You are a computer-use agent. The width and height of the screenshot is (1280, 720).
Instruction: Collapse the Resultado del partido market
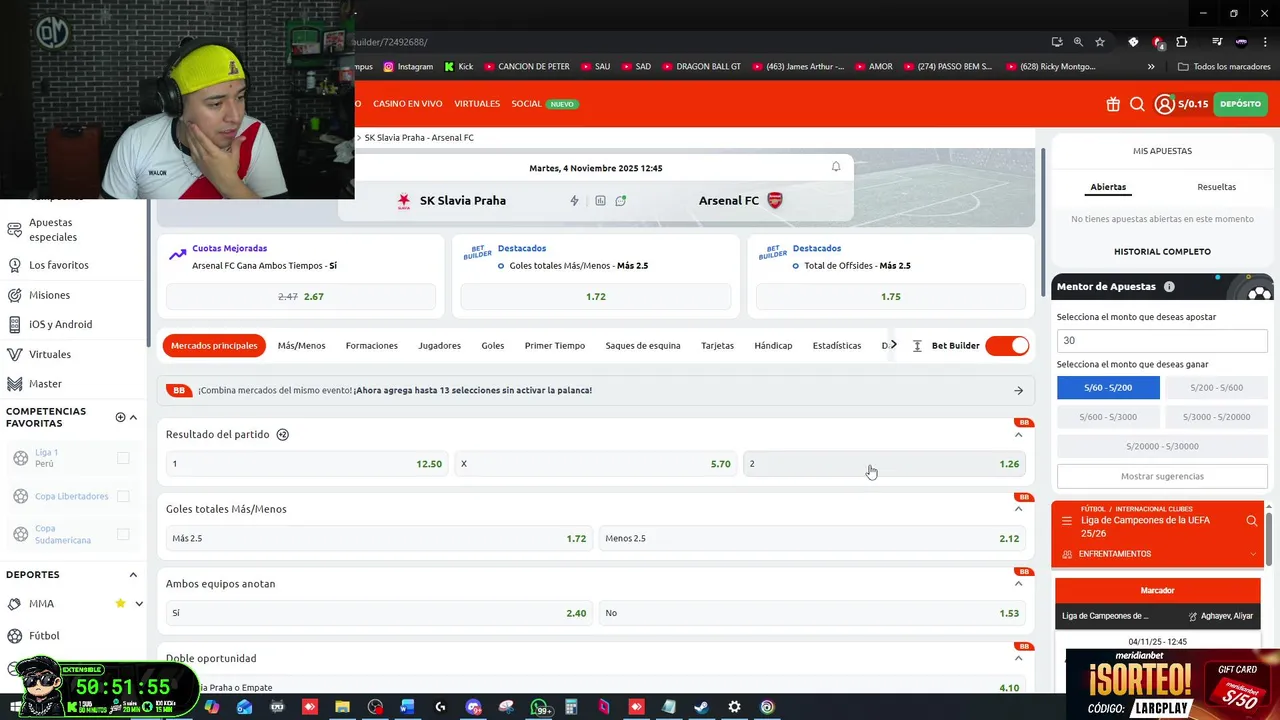coord(1018,435)
